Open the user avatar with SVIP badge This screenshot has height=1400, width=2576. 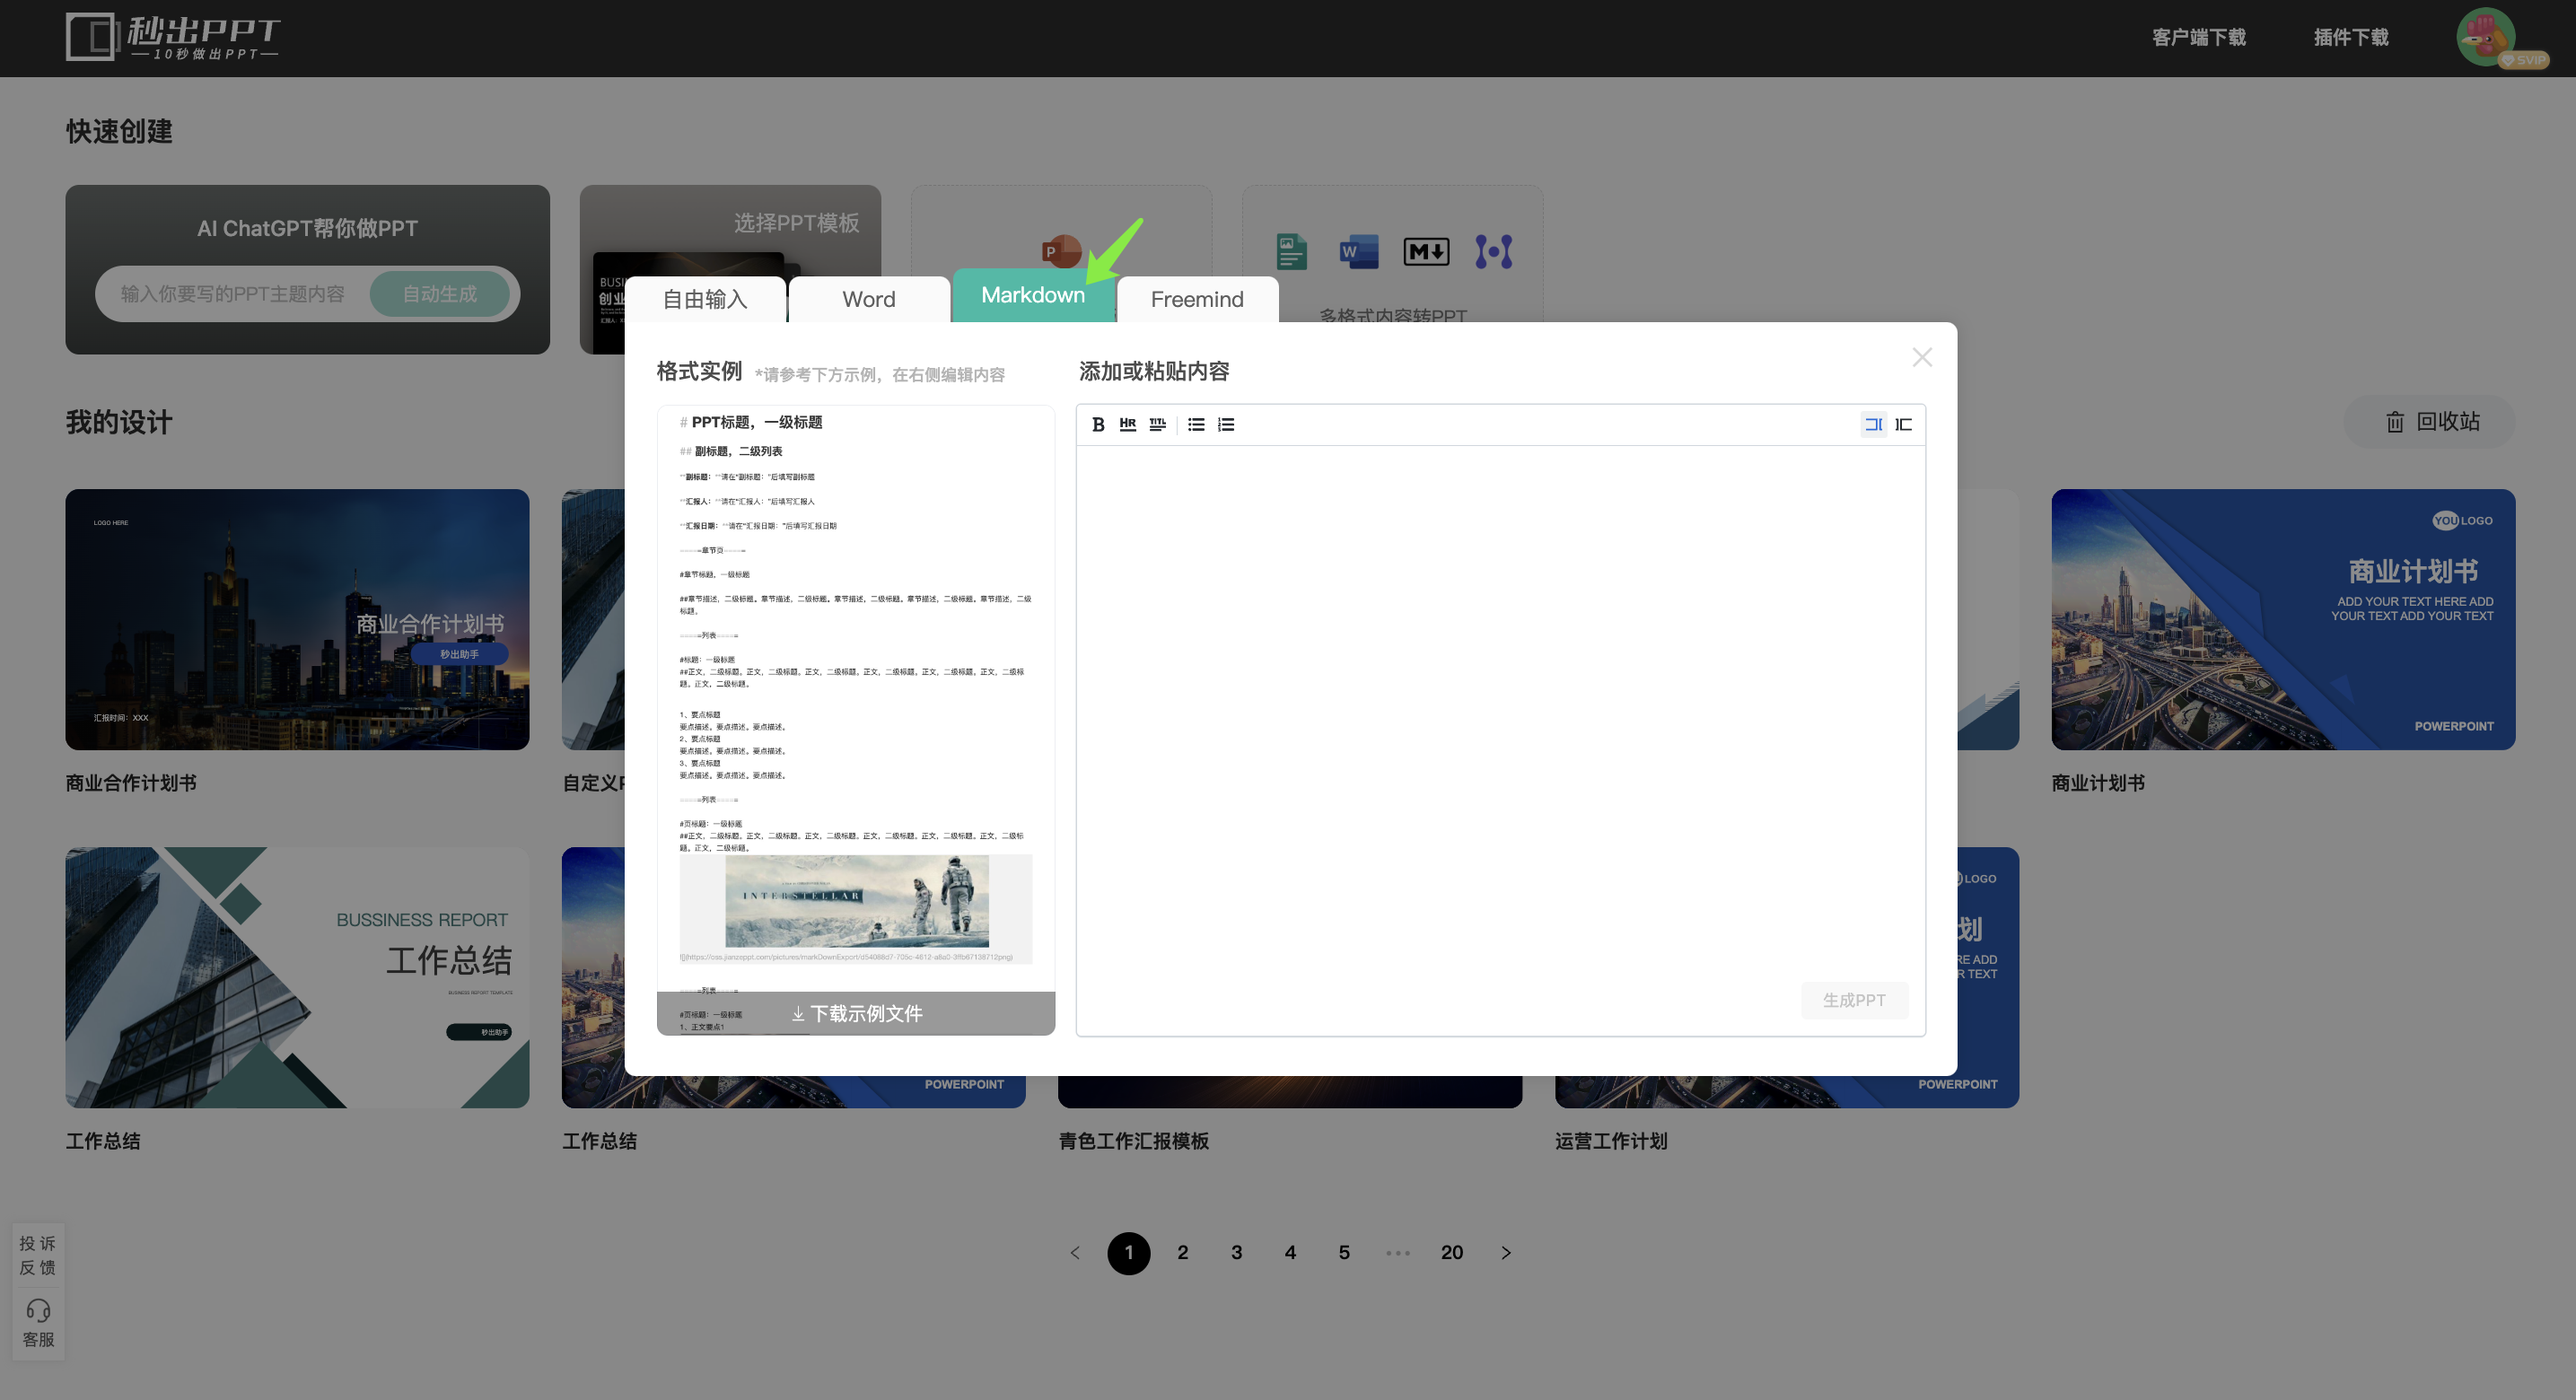(2487, 38)
